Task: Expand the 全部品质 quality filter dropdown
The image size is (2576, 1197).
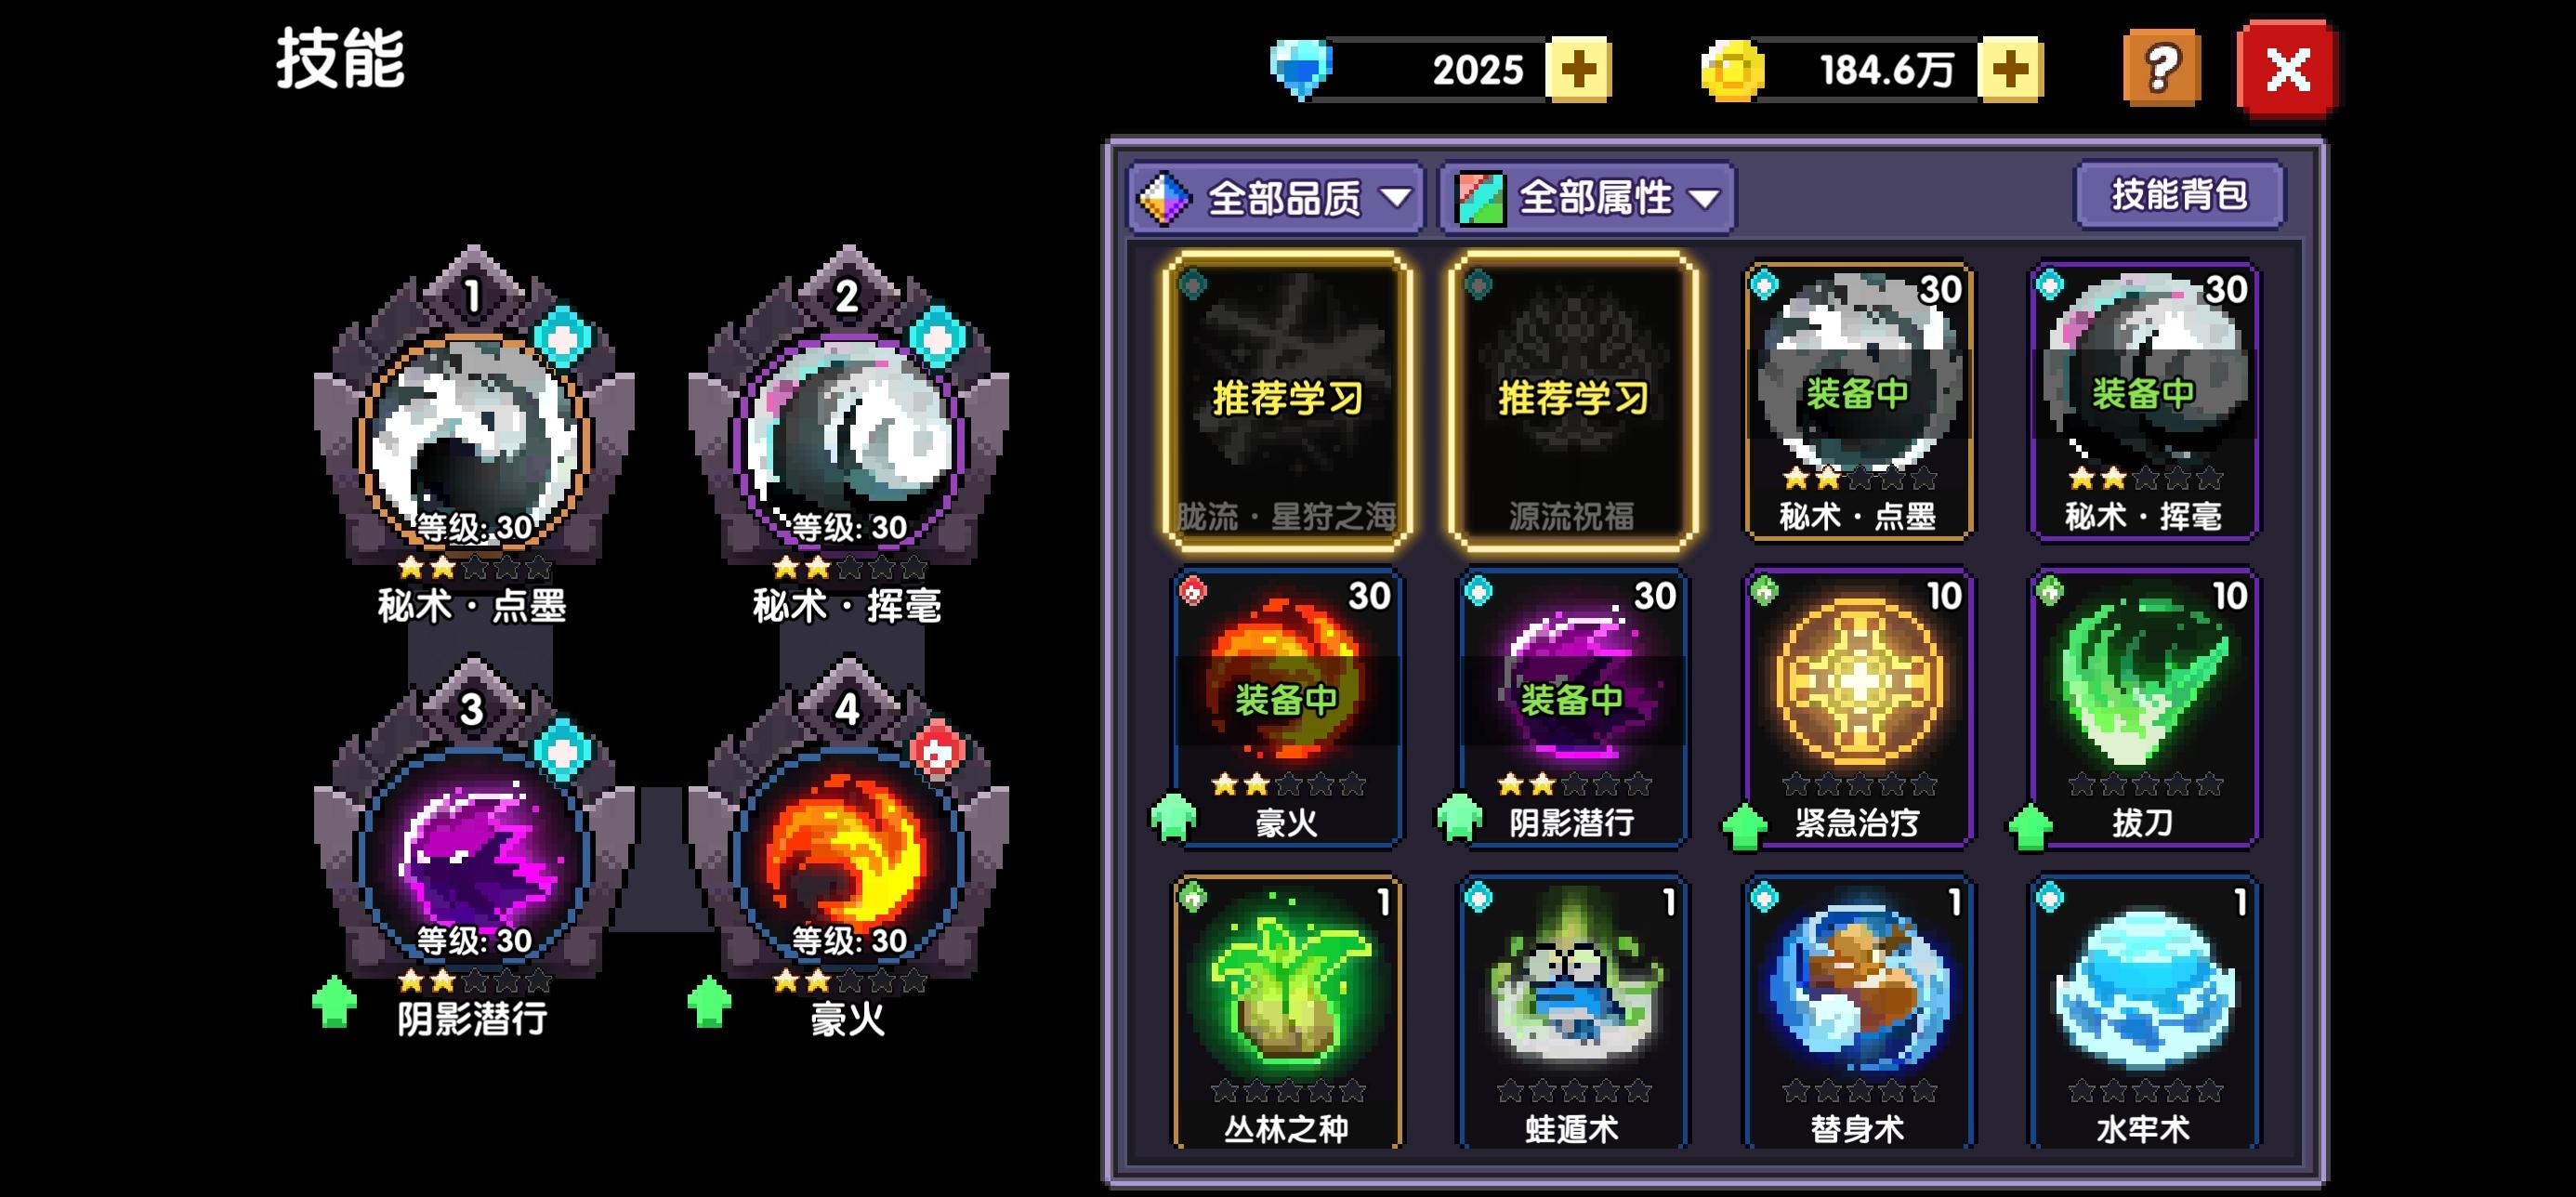Action: pyautogui.click(x=1276, y=198)
